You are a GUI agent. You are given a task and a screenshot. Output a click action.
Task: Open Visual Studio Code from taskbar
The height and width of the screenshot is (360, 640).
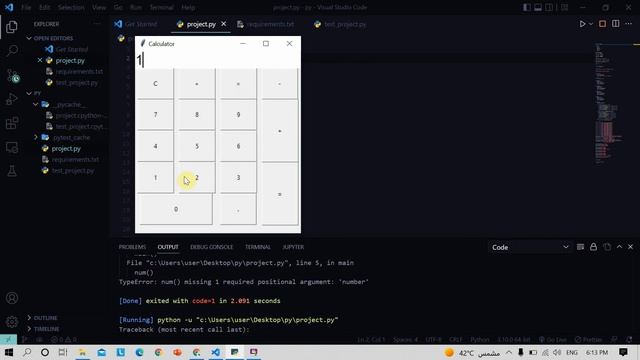pos(216,352)
